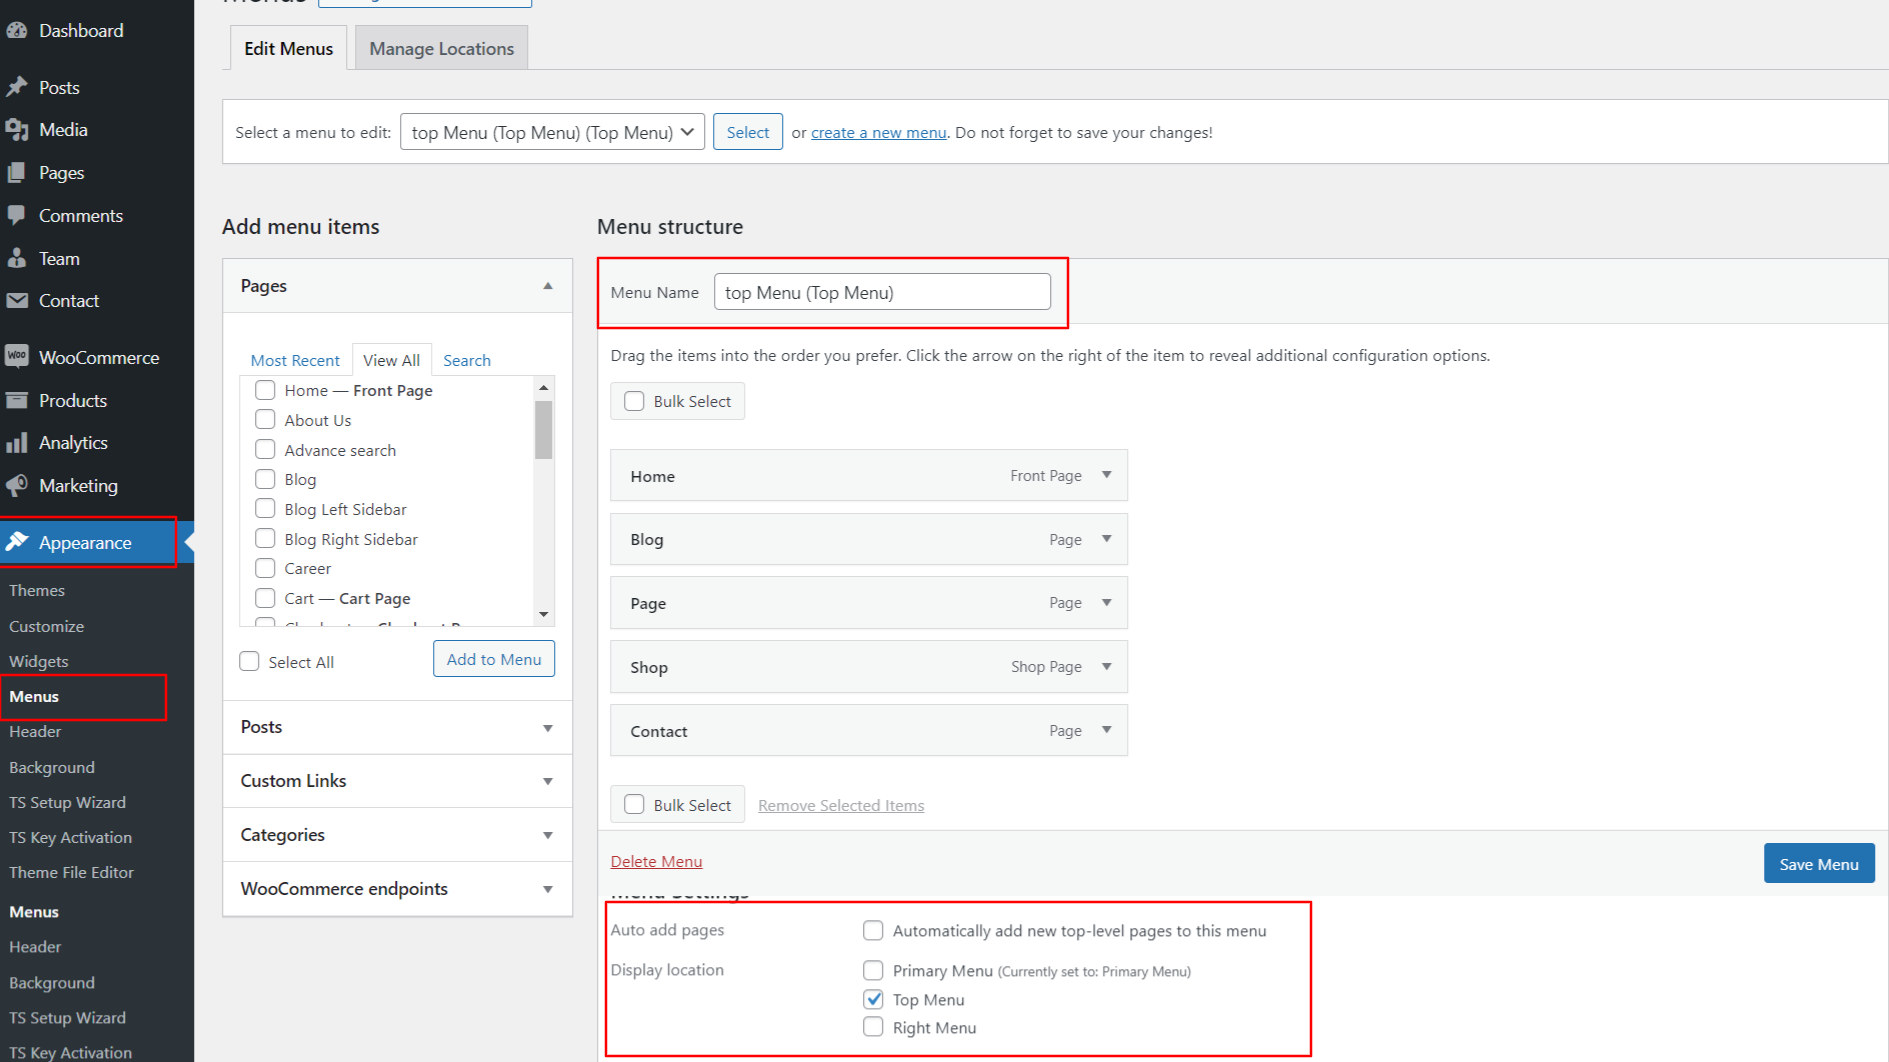Open Media via its sidebar icon
Viewport: 1889px width, 1062px height.
click(x=17, y=130)
